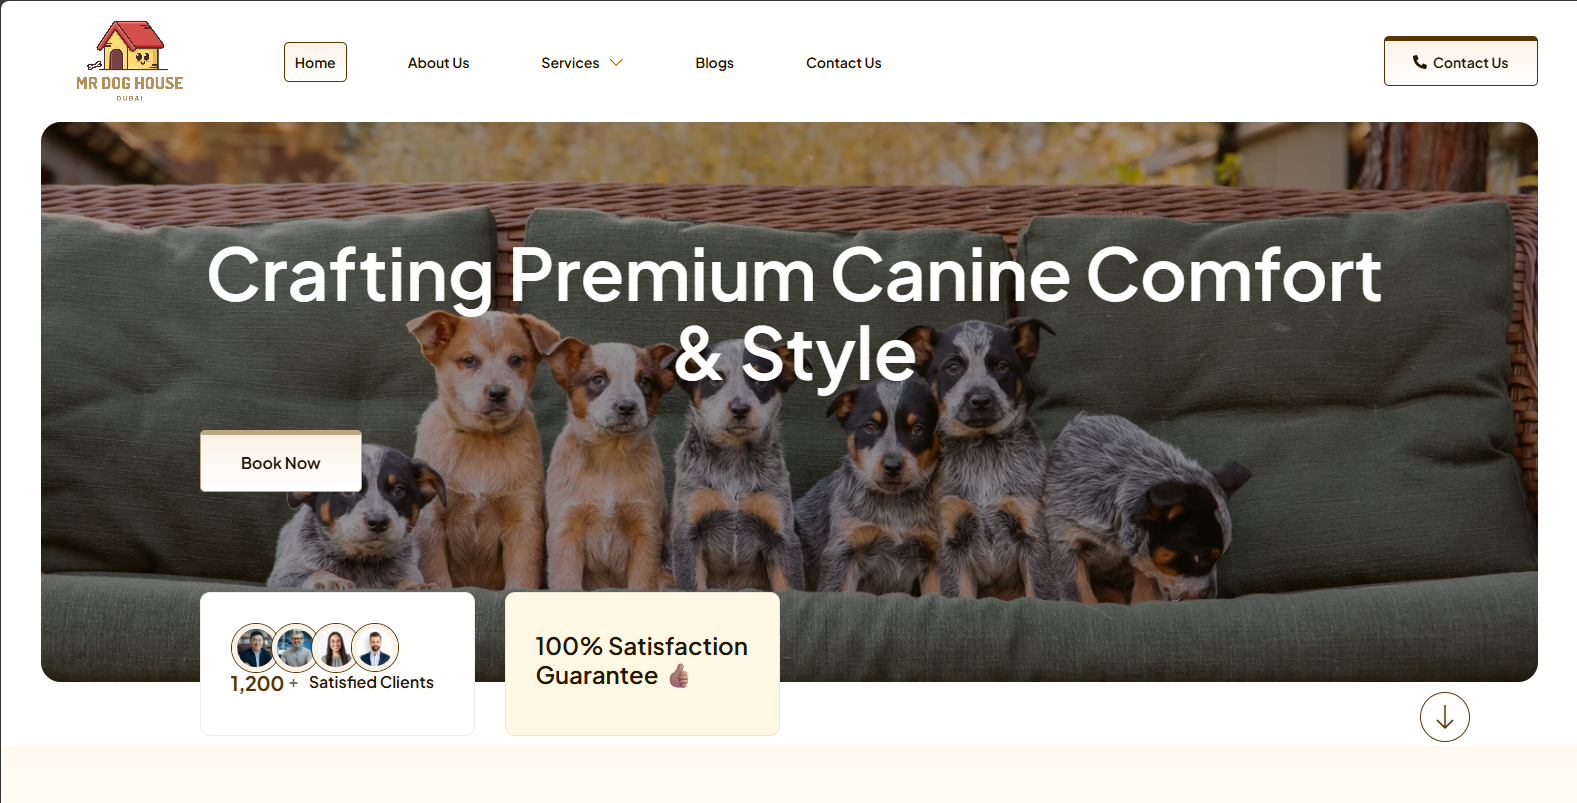Go to the Home page tab

[315, 62]
